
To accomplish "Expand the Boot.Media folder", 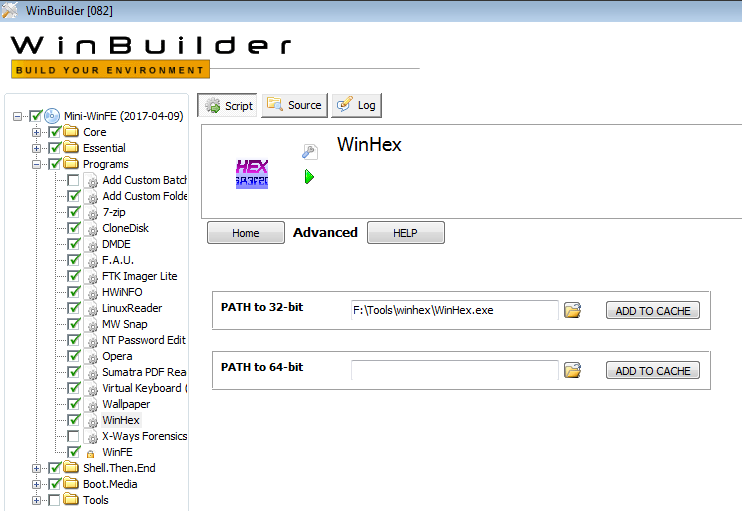I will [37, 484].
